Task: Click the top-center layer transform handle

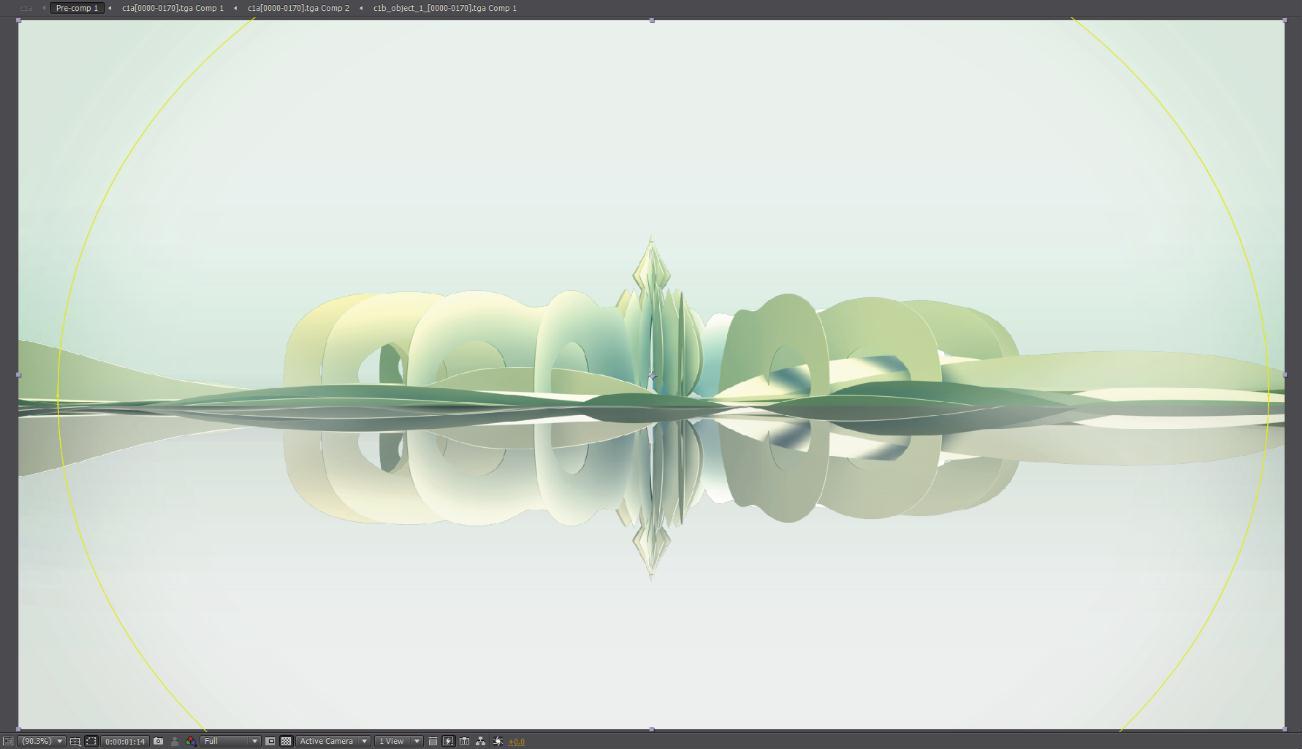Action: click(x=652, y=20)
